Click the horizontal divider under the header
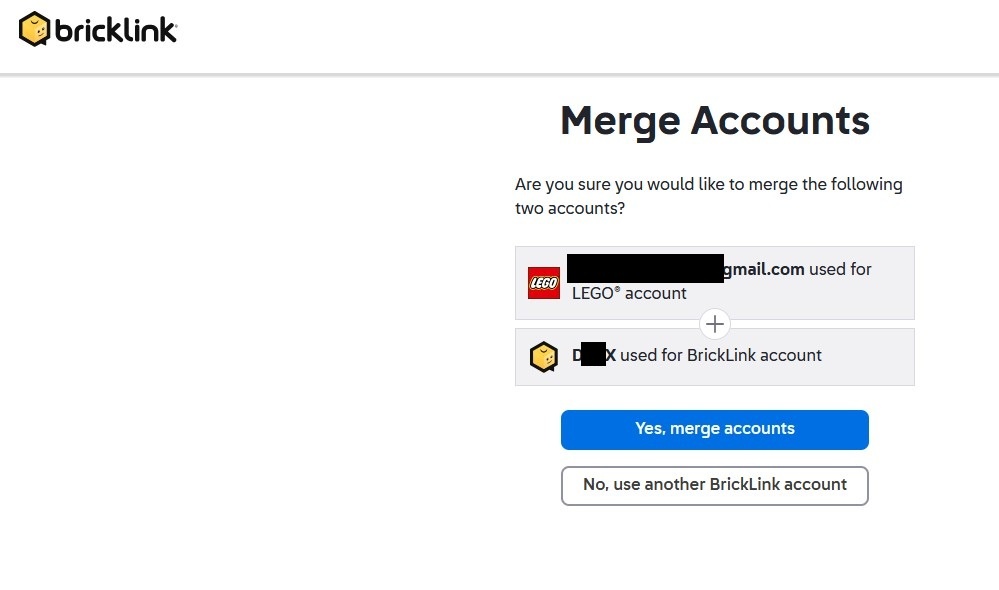This screenshot has width=999, height=590. (499, 75)
